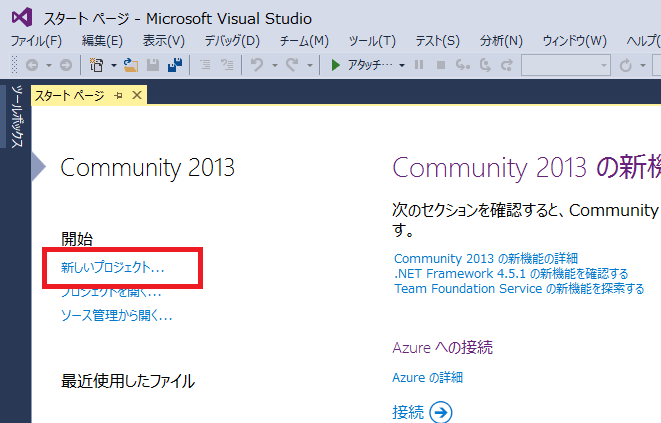Open Team Foundation Service の新機能を探索する link
Image resolution: width=661 pixels, height=423 pixels.
519,289
